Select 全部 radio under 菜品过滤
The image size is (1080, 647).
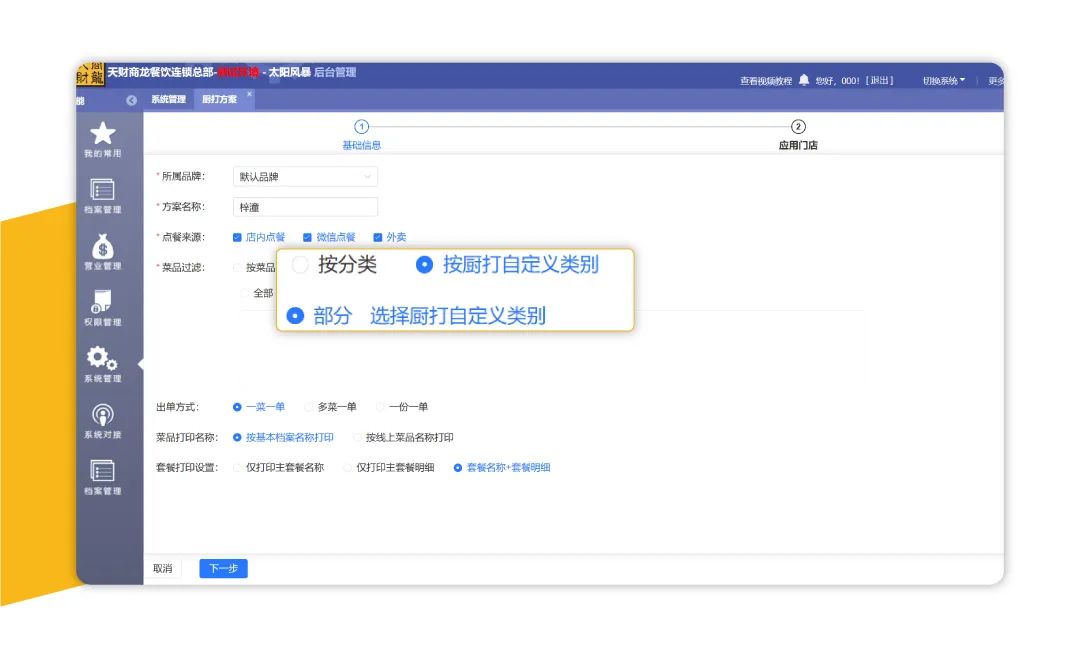tap(245, 294)
